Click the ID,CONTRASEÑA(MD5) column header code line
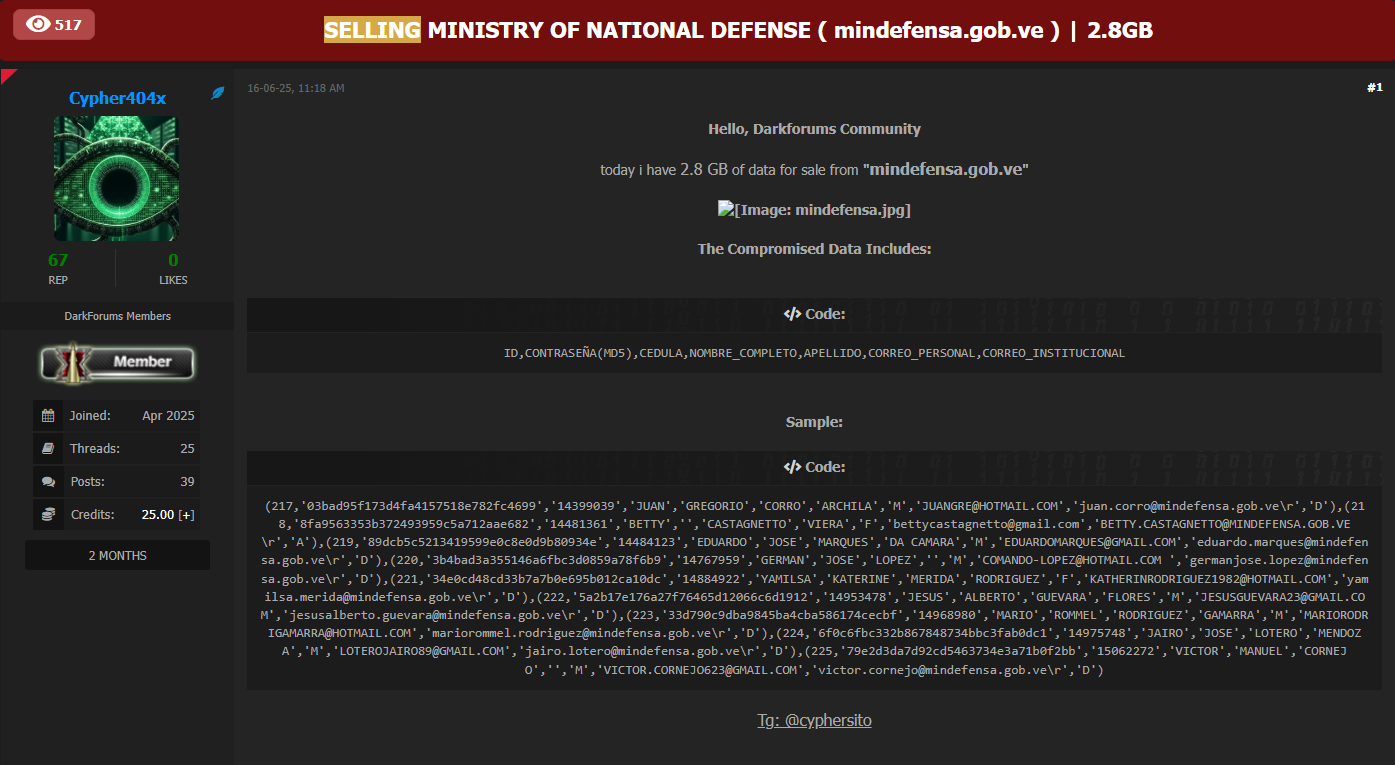The height and width of the screenshot is (765, 1395). (x=814, y=353)
